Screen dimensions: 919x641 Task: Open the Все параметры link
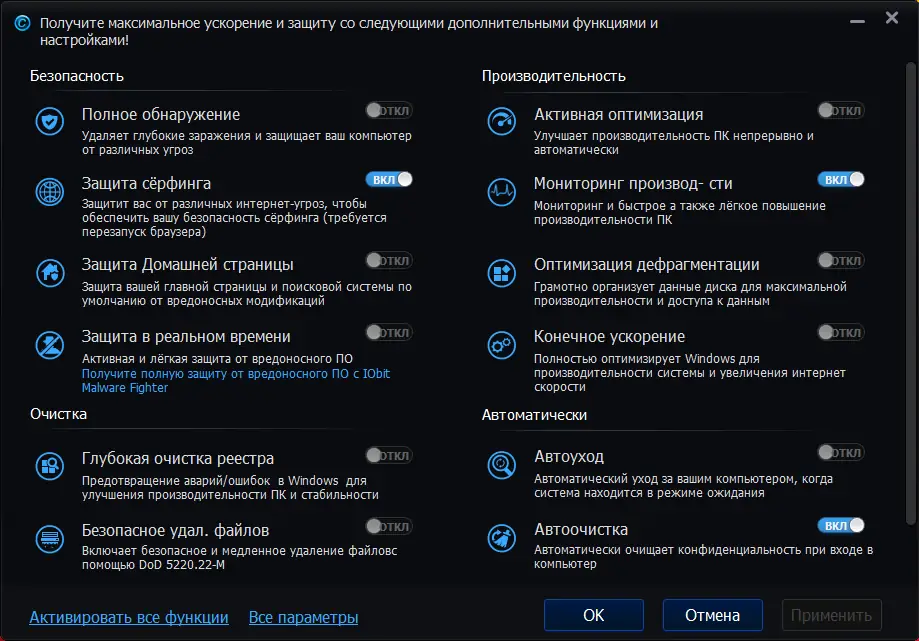tap(303, 617)
